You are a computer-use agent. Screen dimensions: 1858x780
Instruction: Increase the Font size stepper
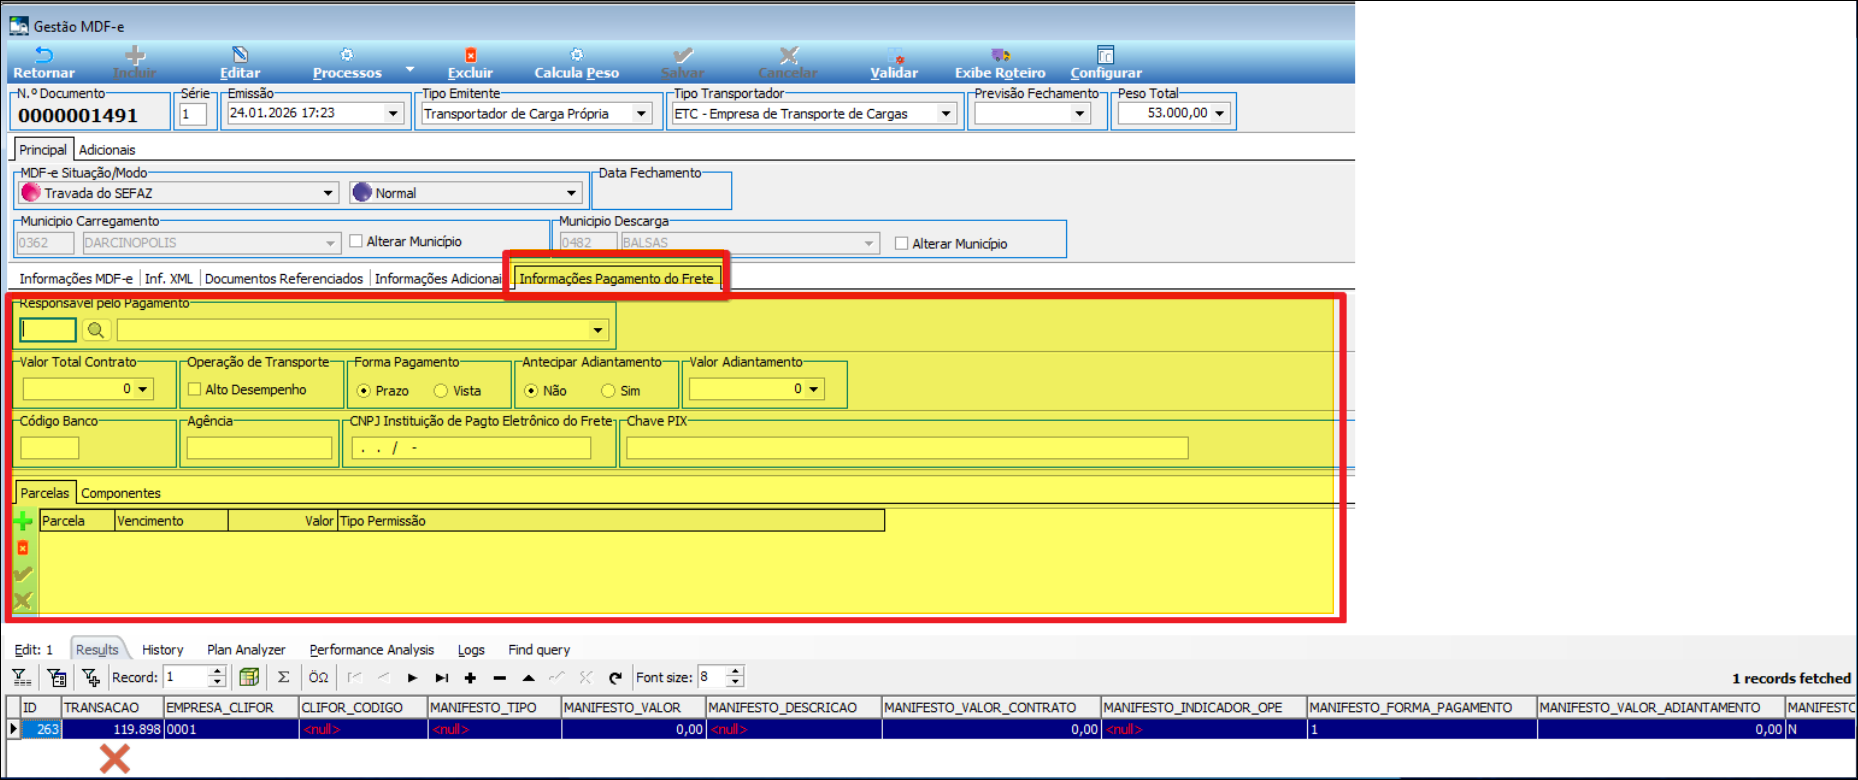click(736, 672)
